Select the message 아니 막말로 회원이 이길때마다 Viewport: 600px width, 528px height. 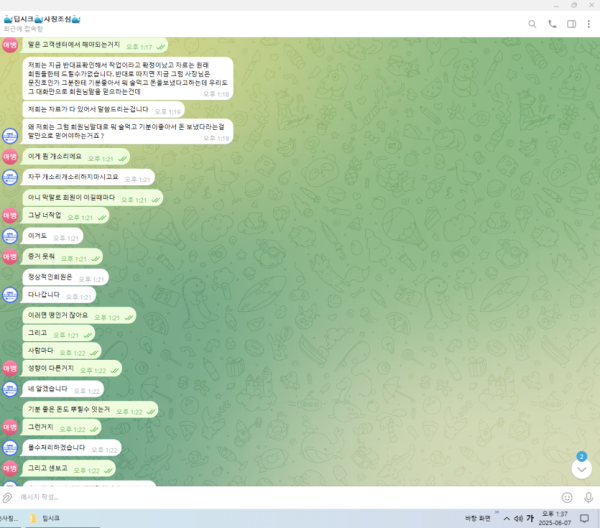93,198
